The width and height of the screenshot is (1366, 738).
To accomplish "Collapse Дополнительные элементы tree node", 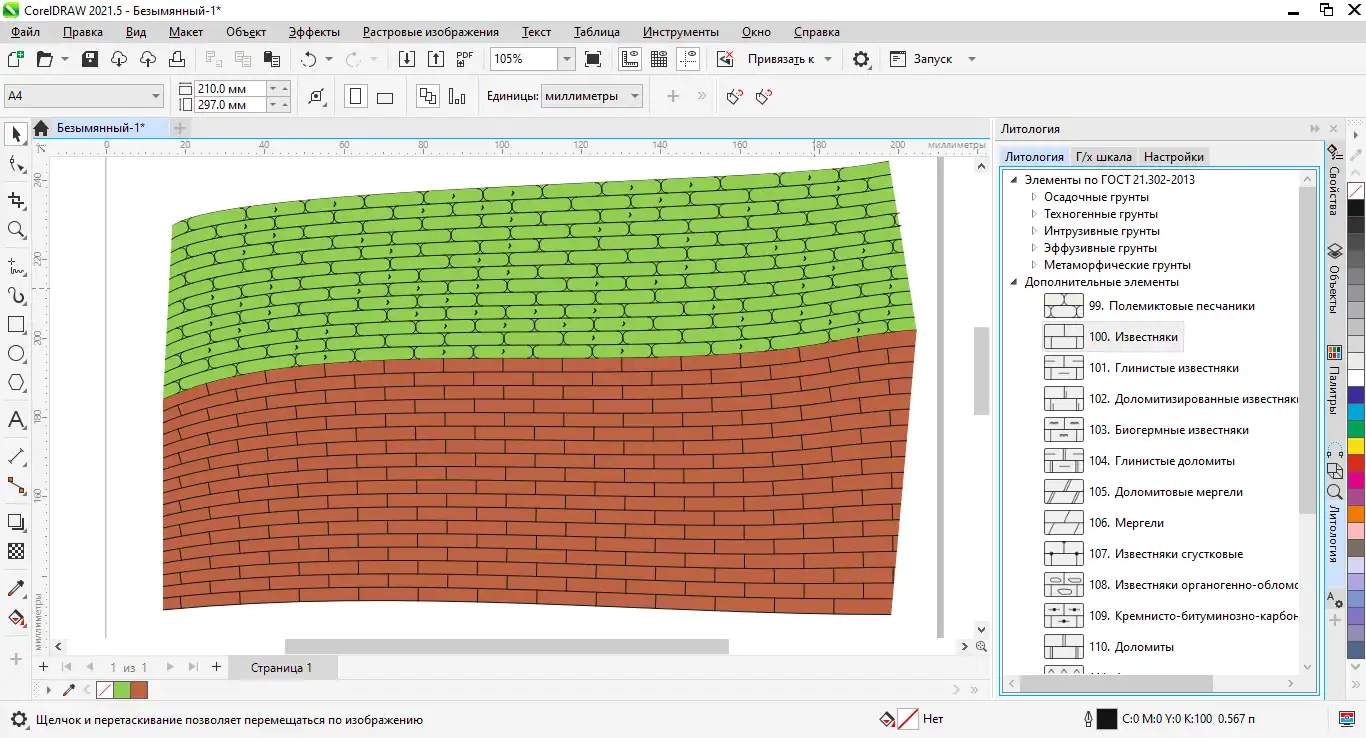I will 1015,282.
